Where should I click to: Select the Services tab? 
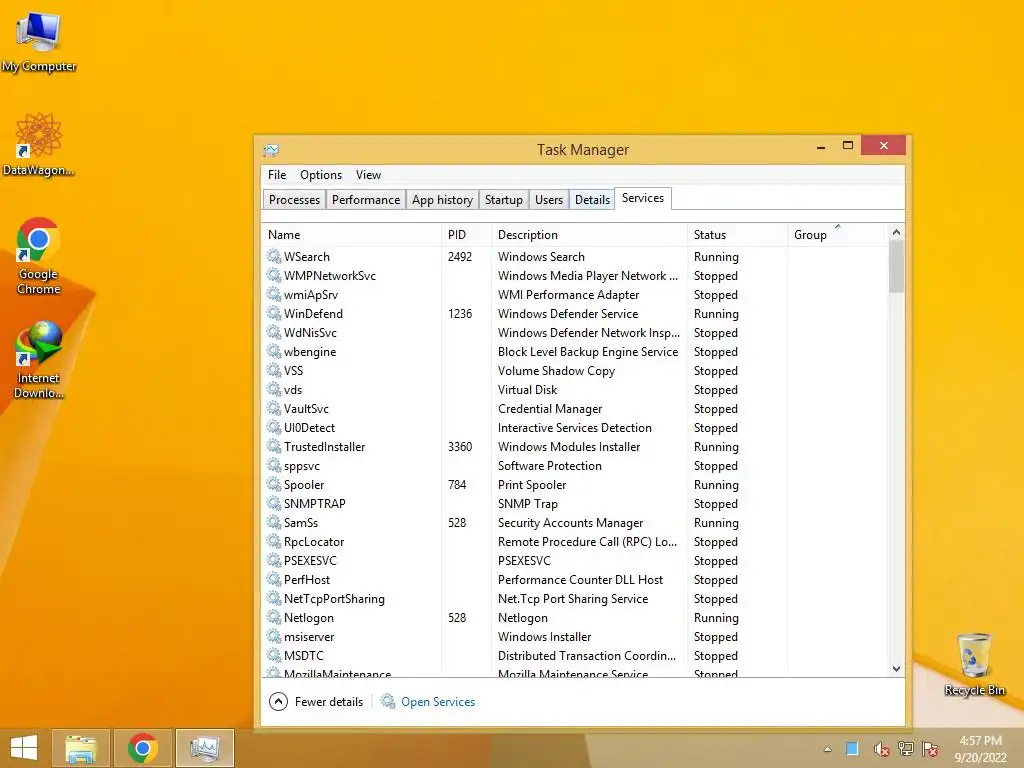[643, 198]
